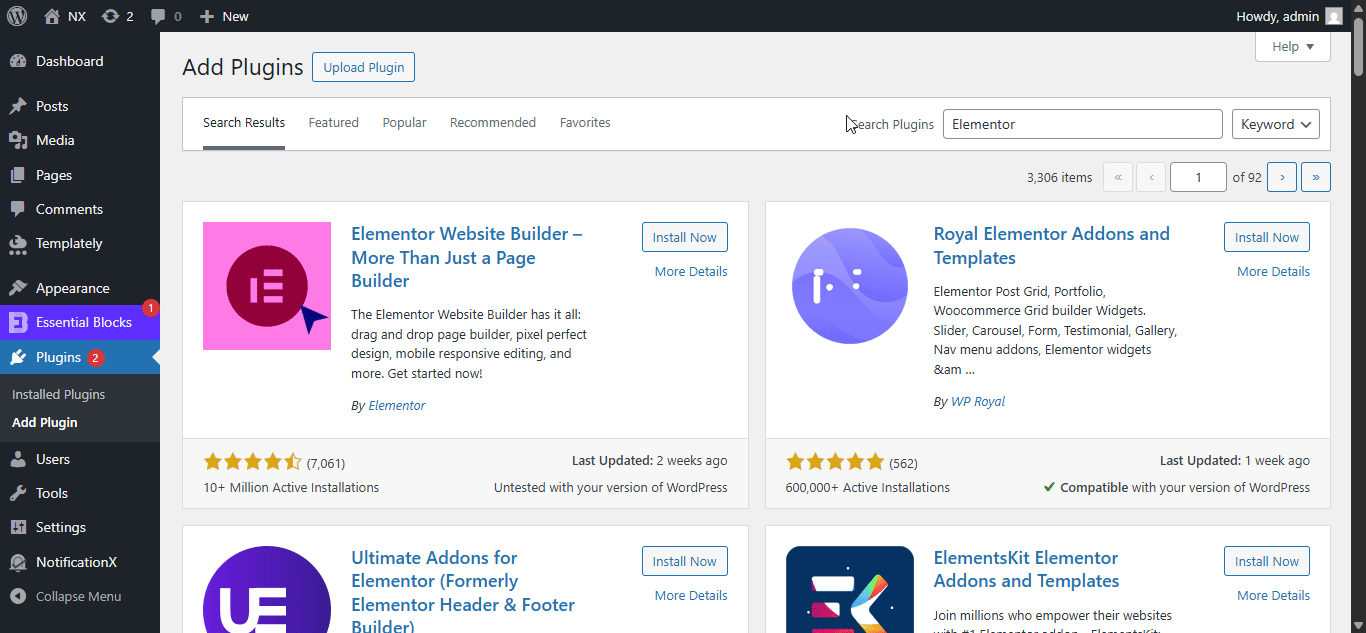Open More Details for ElementsKit
Viewport: 1366px width, 633px height.
[x=1273, y=596]
